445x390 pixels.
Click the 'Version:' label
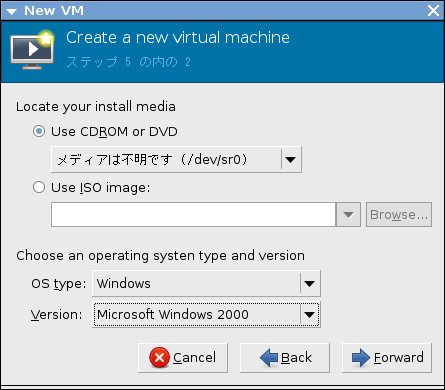(56, 315)
